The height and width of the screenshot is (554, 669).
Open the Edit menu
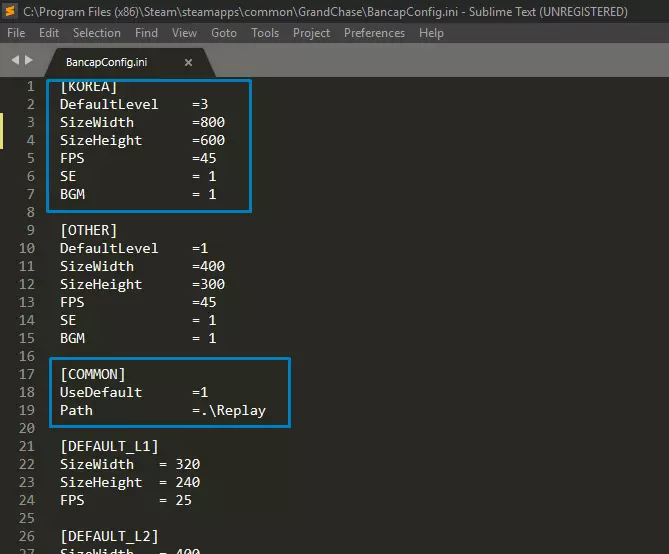tap(49, 33)
